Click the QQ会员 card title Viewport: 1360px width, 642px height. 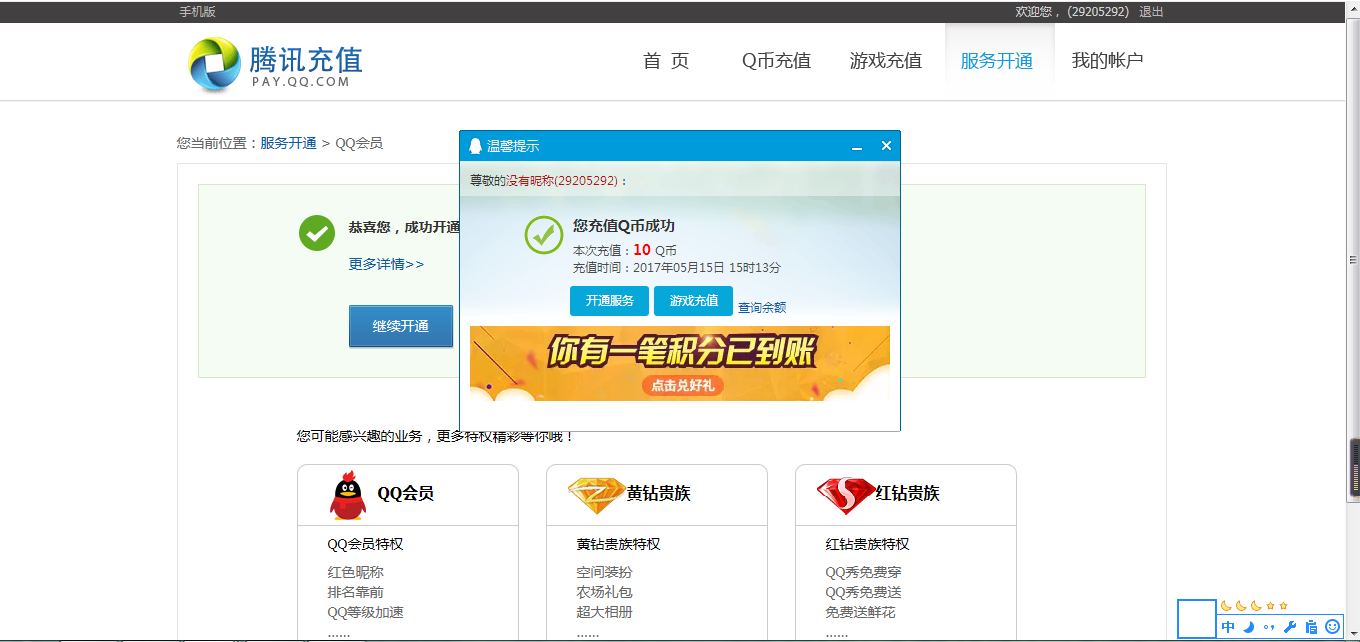pyautogui.click(x=405, y=493)
